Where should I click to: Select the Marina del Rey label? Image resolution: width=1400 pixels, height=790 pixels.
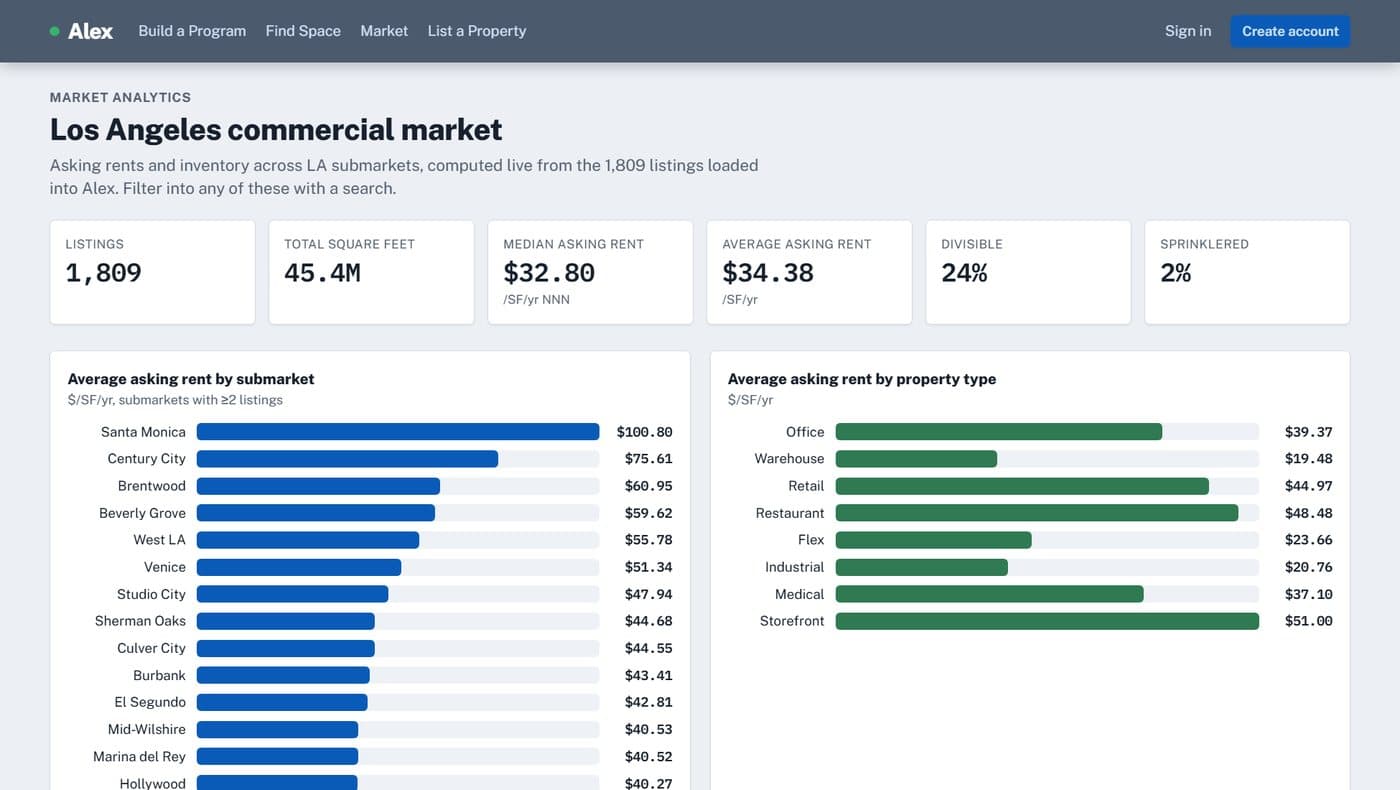point(139,756)
